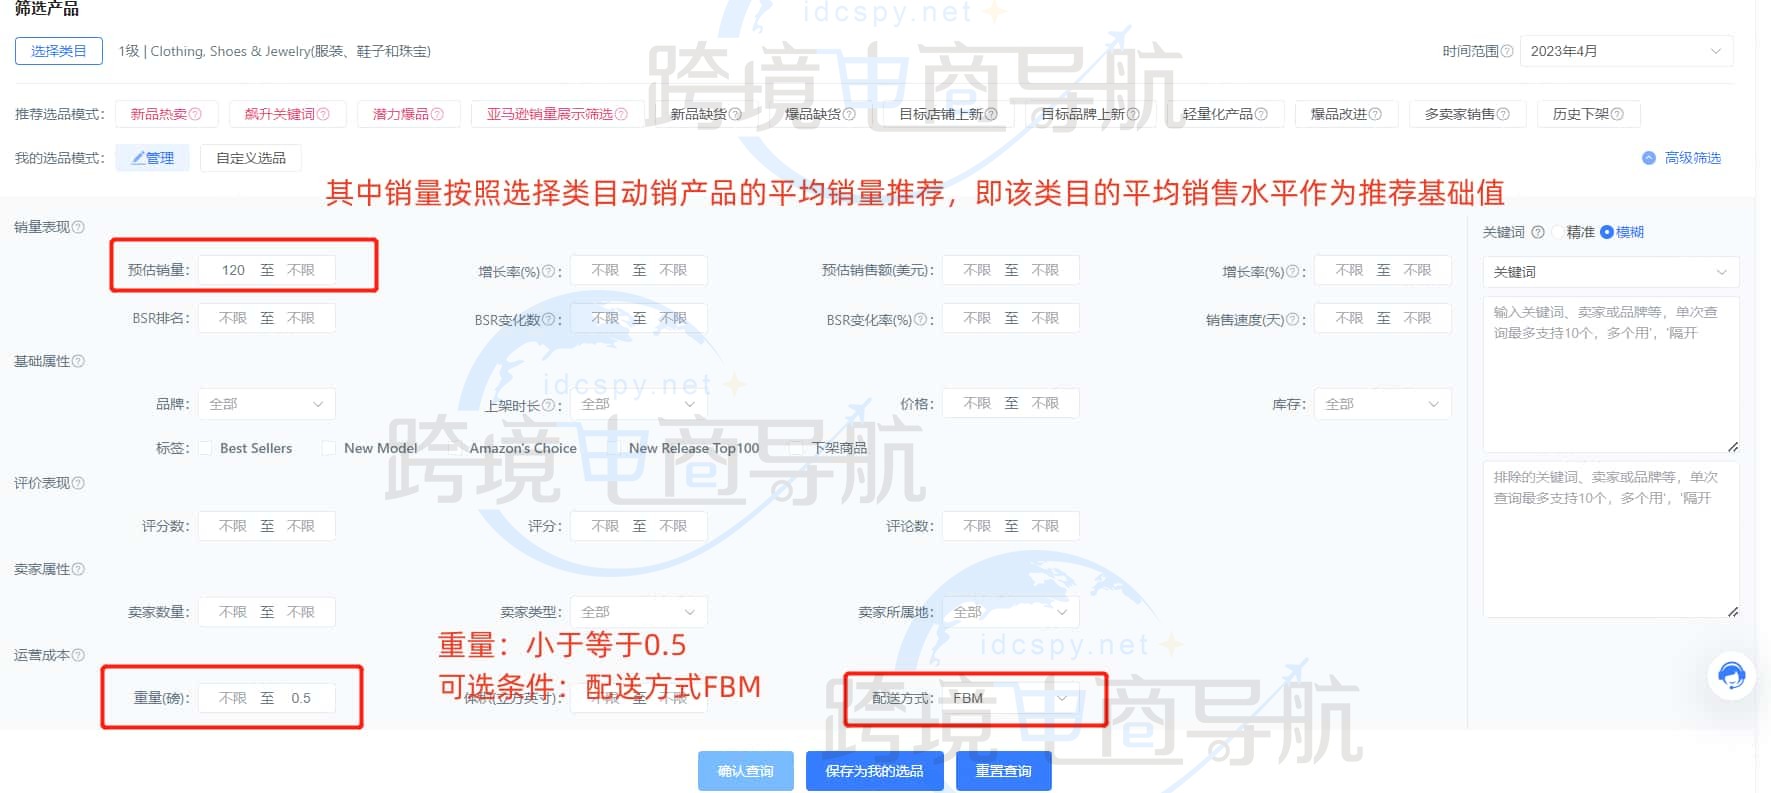Click the 预估销量 minimum field showing 120

(x=232, y=270)
